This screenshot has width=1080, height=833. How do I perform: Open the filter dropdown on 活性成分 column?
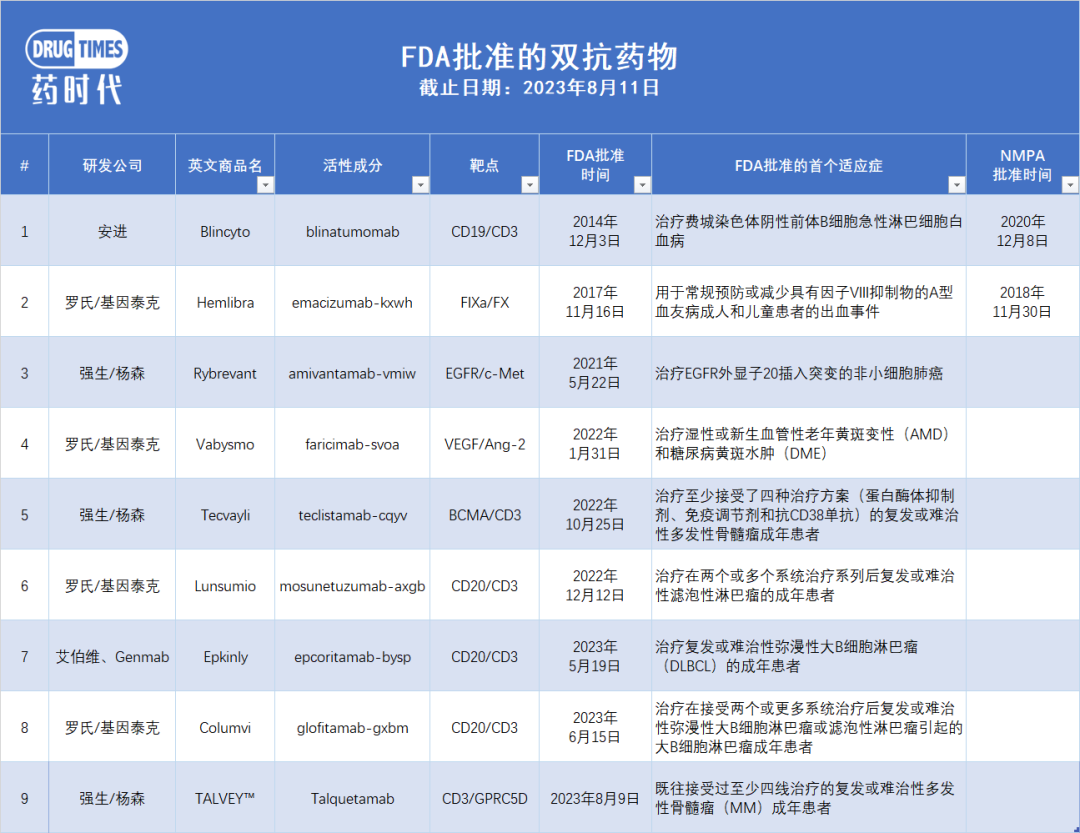(x=420, y=185)
